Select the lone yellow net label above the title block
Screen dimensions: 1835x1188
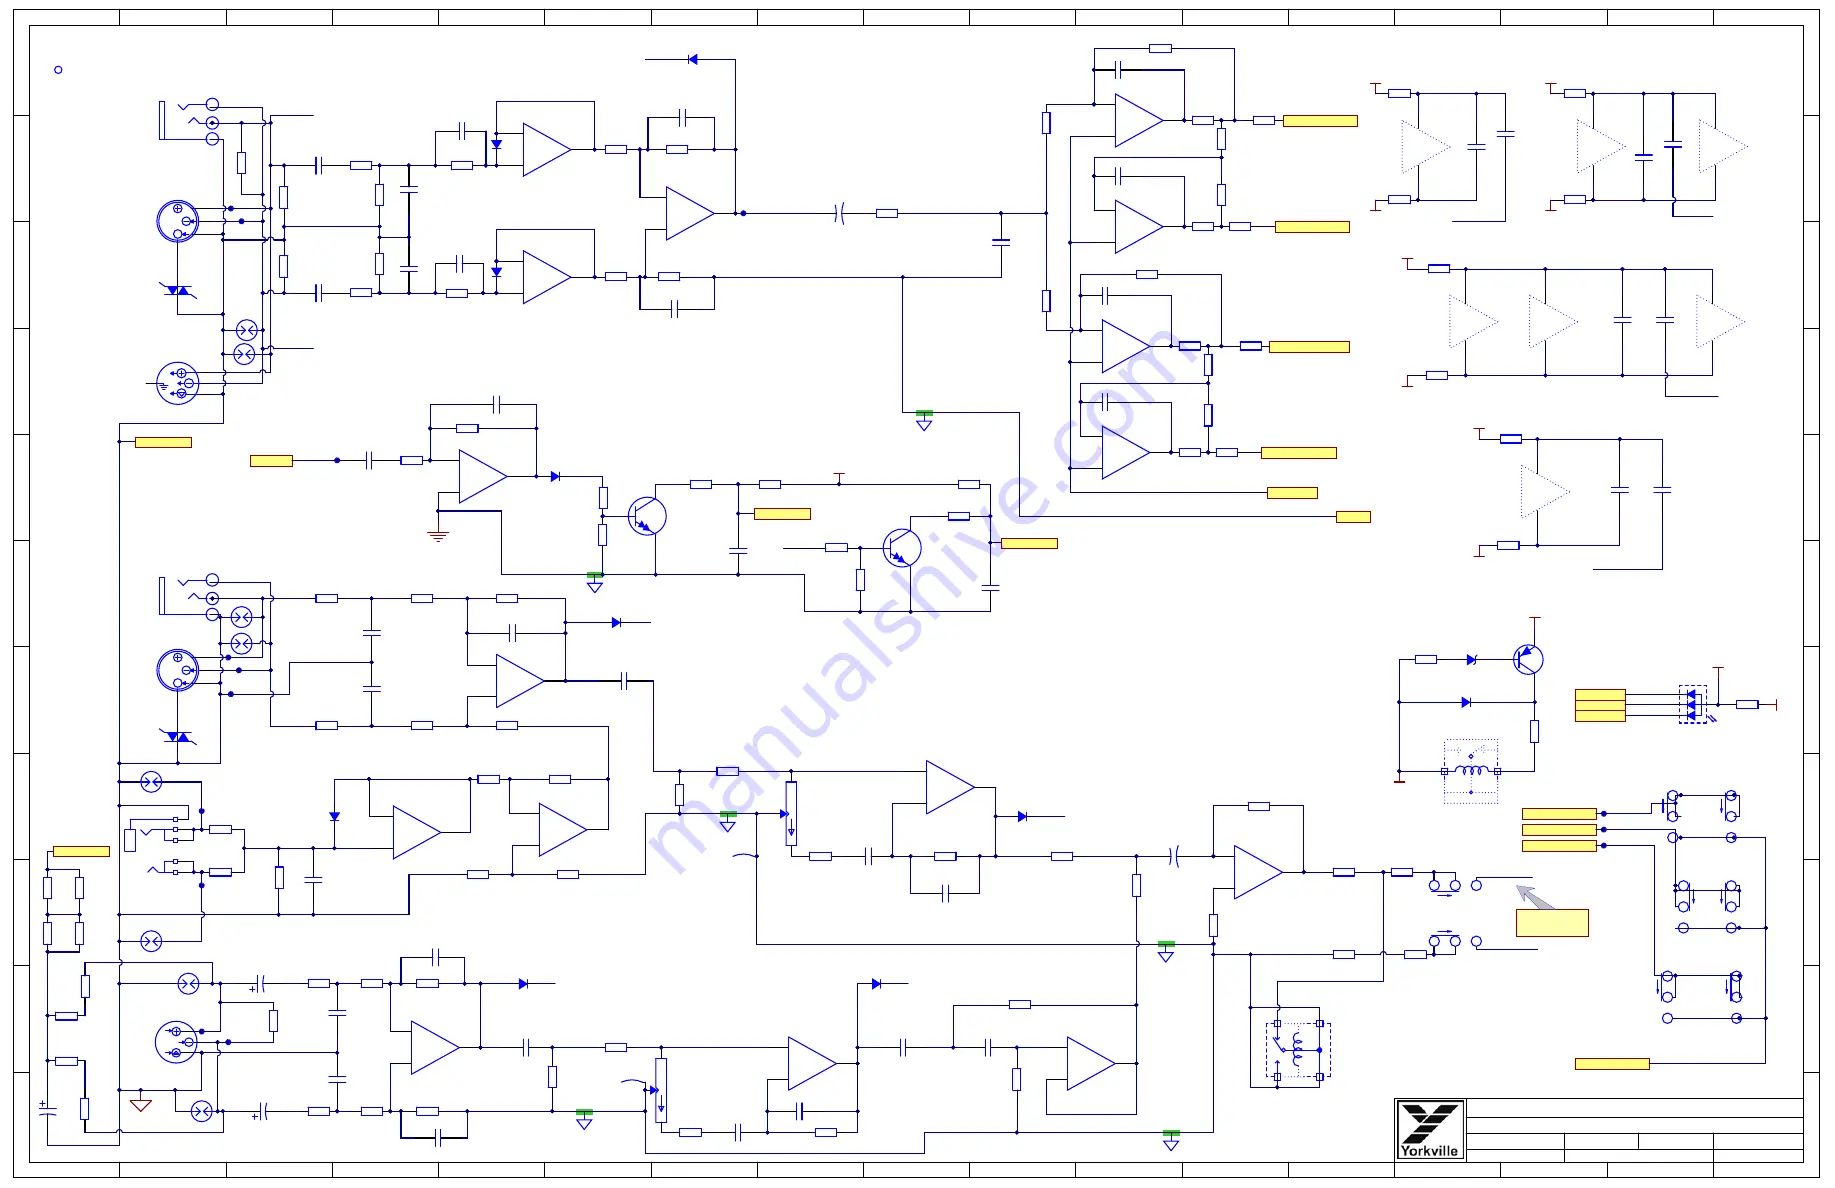[x=1612, y=1064]
